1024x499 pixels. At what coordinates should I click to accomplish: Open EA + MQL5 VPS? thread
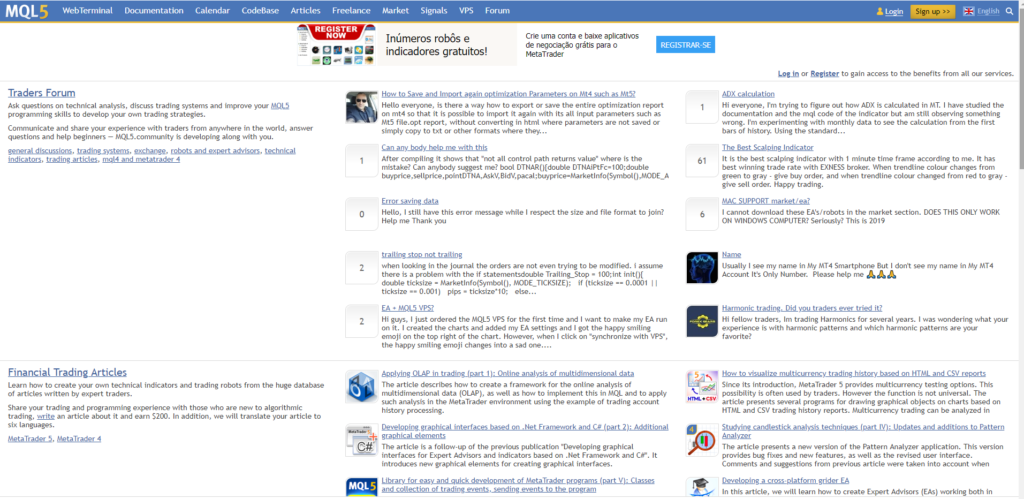pyautogui.click(x=408, y=308)
